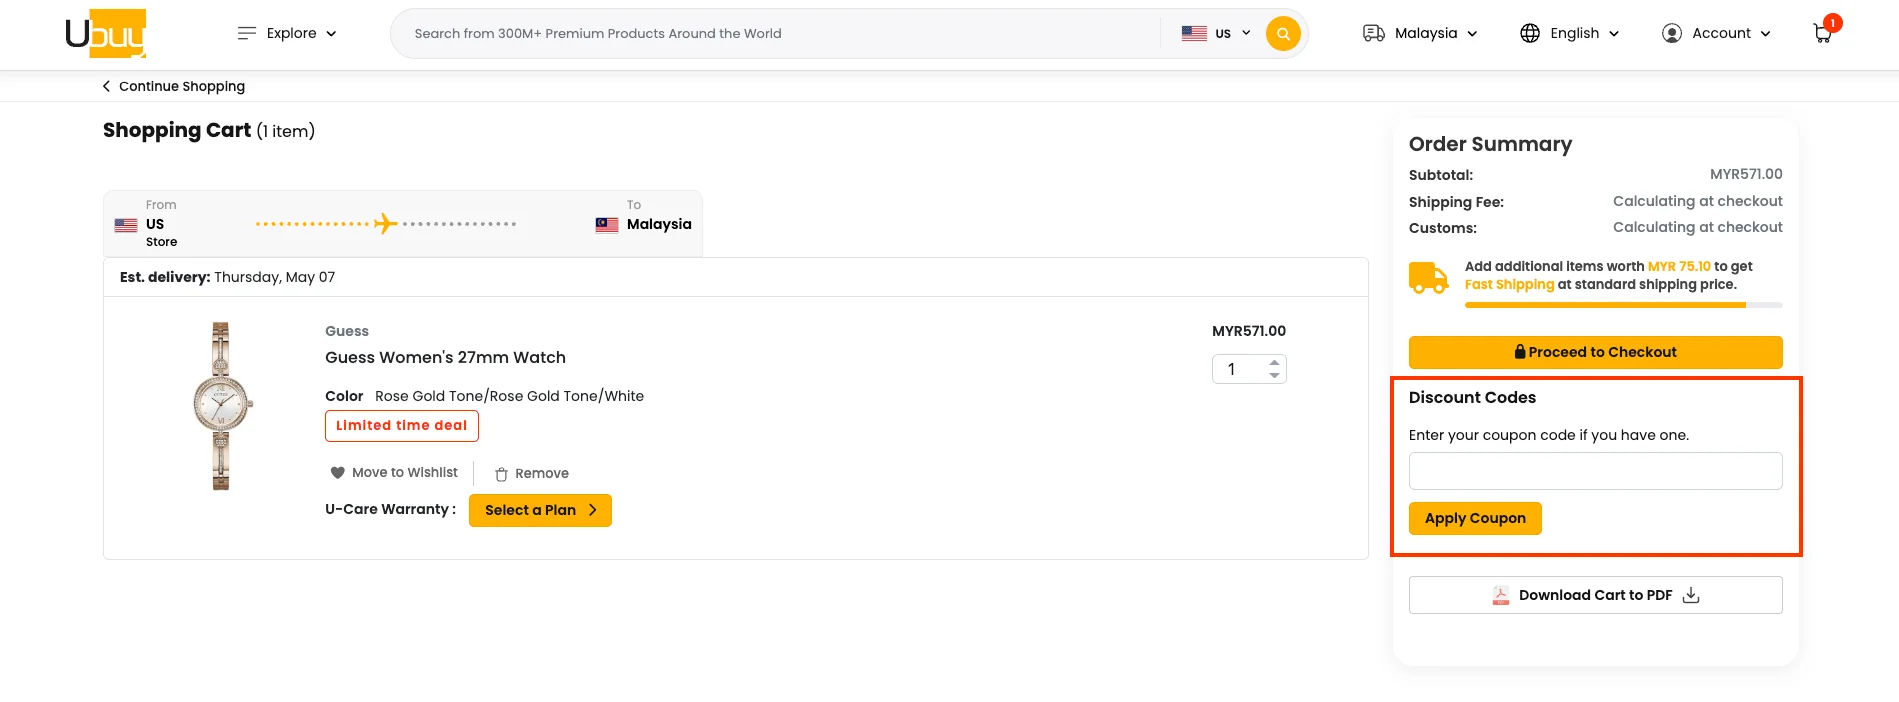Click the Explore hamburger icon

tap(246, 33)
